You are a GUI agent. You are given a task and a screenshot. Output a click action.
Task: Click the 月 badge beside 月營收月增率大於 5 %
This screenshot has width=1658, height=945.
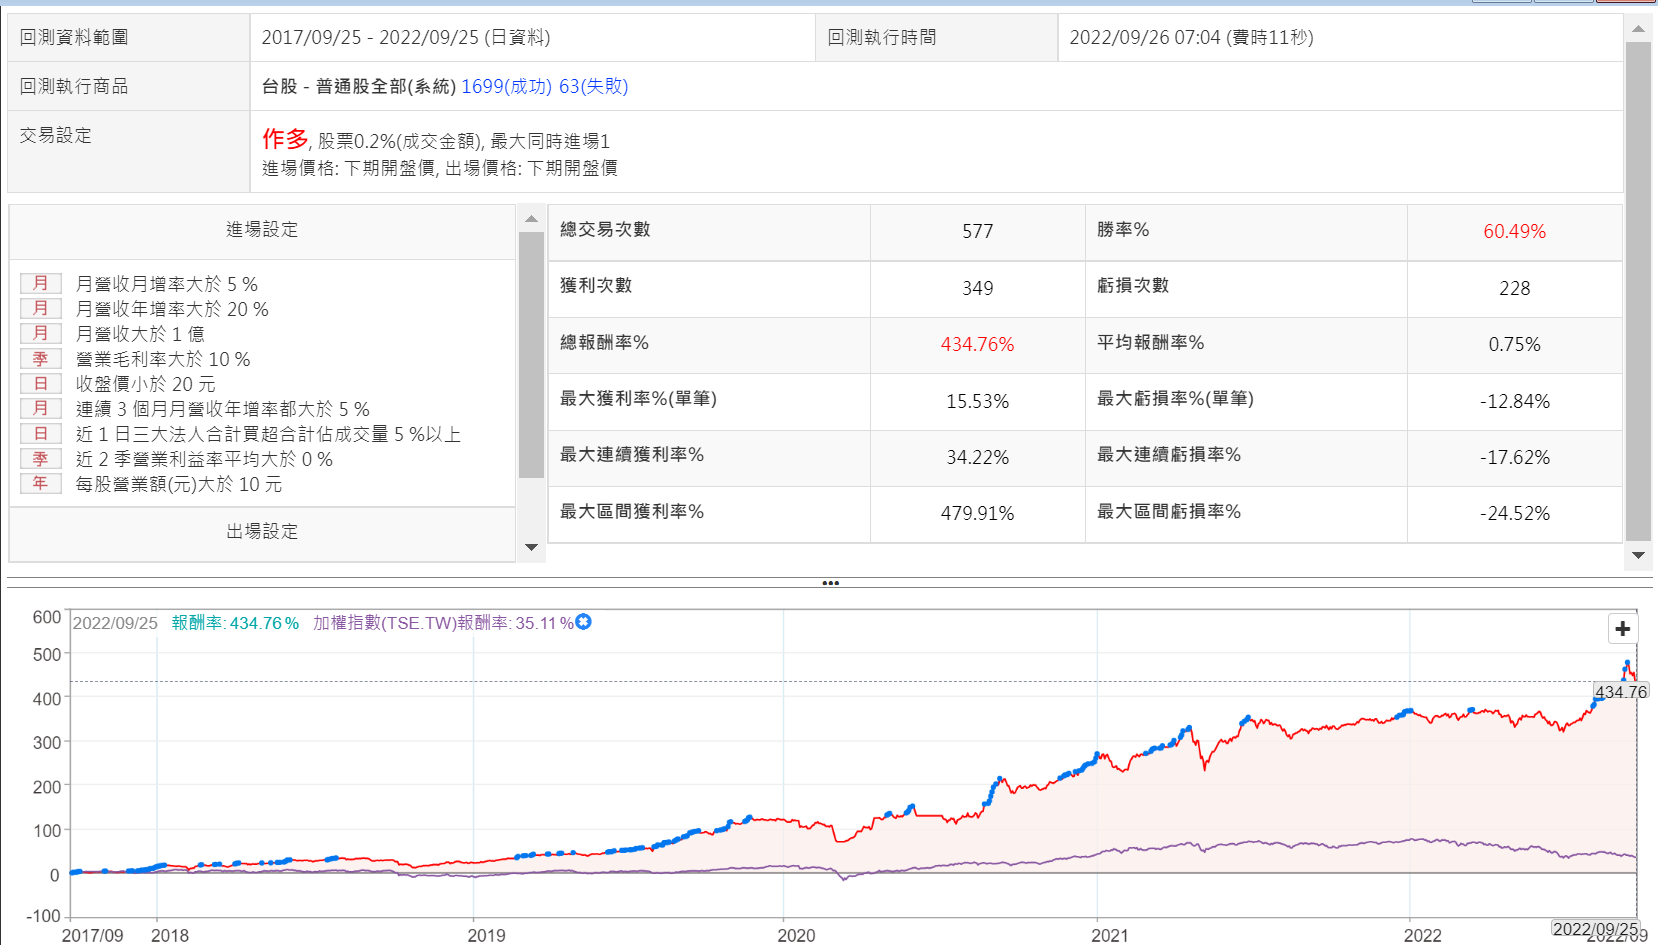pos(41,284)
